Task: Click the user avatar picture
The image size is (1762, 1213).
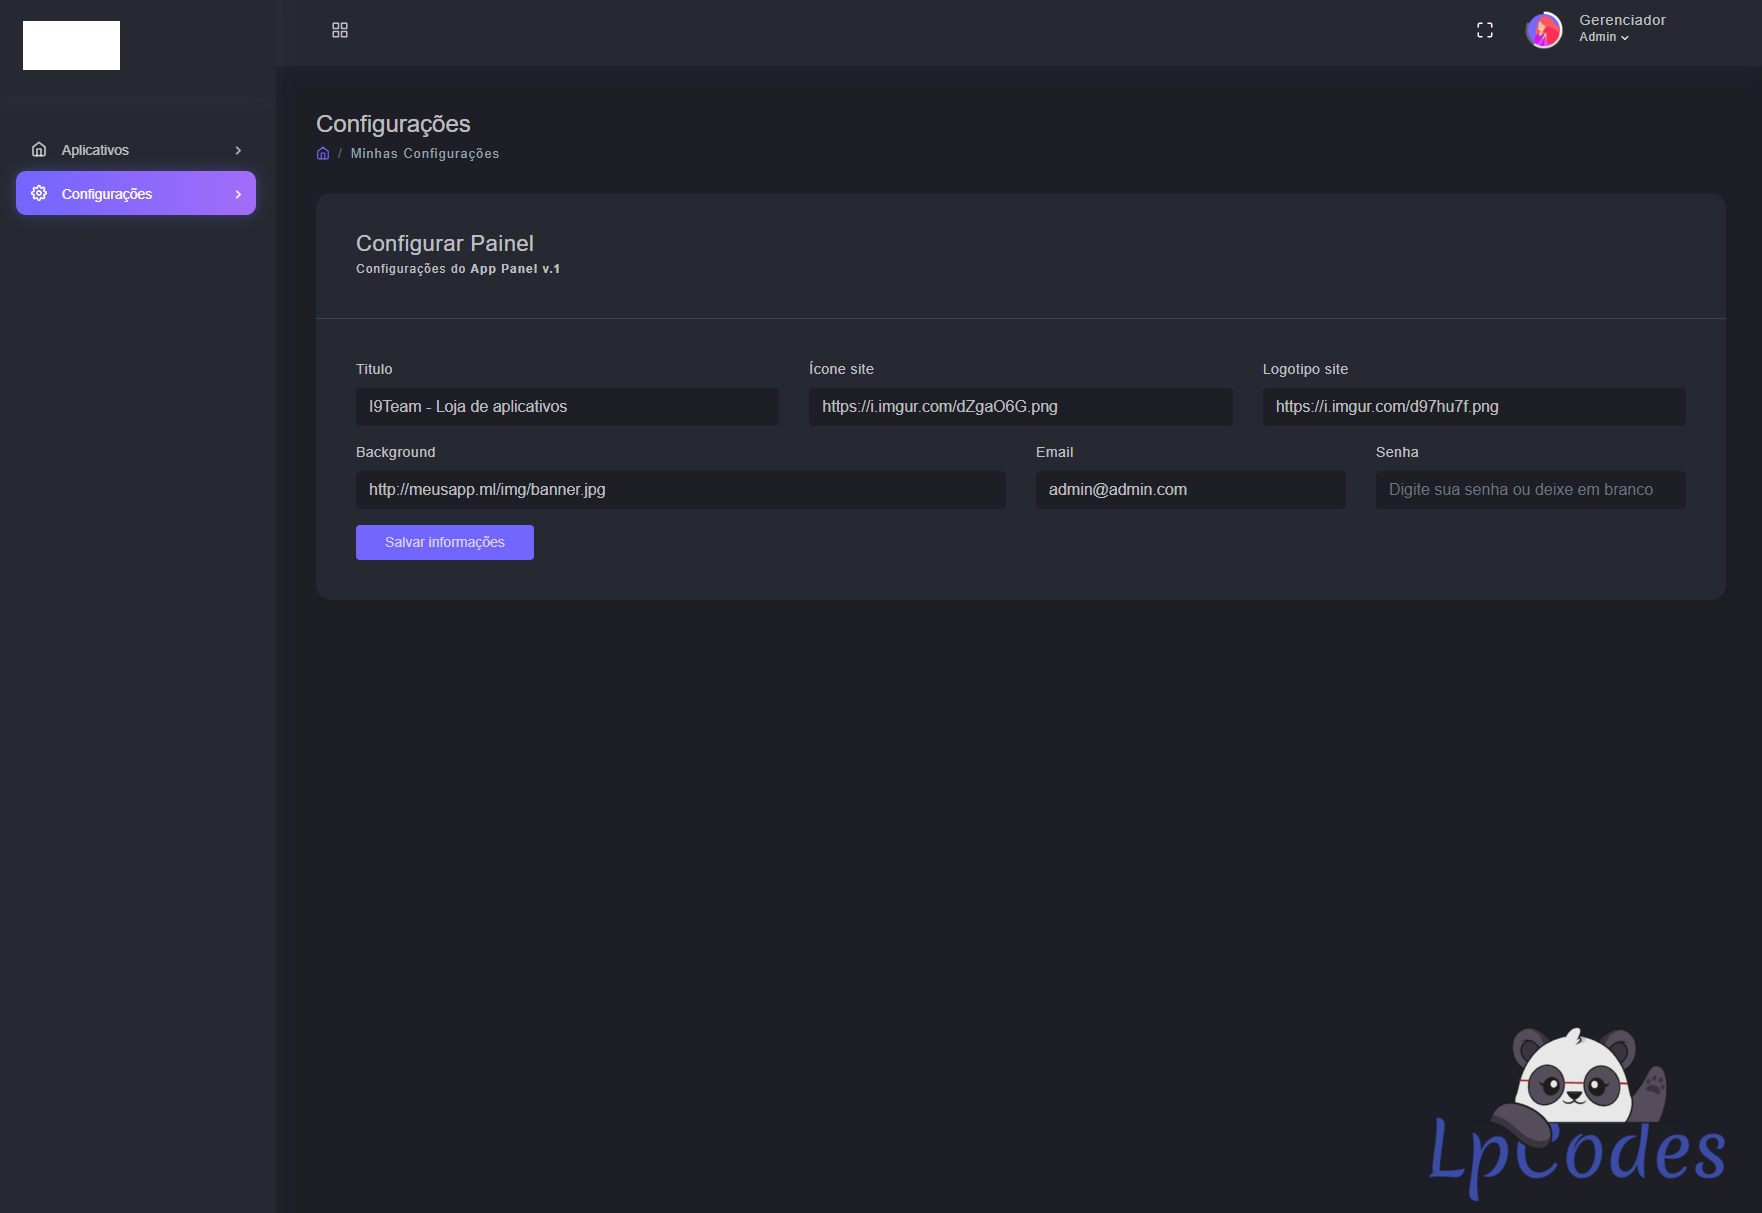Action: (1543, 30)
